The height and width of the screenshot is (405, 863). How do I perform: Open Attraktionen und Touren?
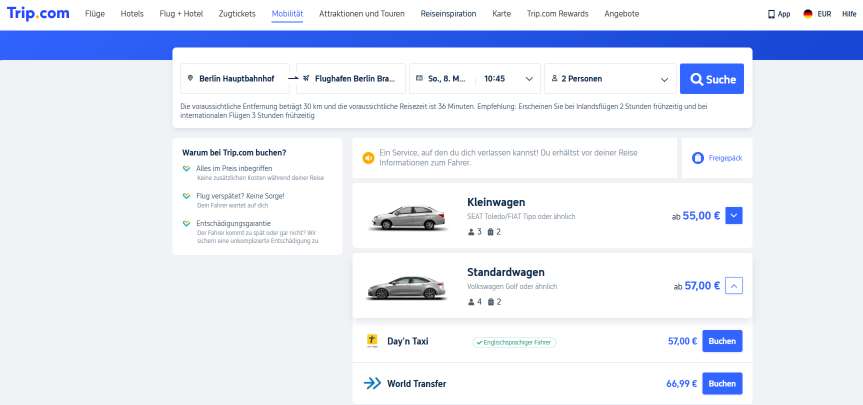tap(362, 14)
